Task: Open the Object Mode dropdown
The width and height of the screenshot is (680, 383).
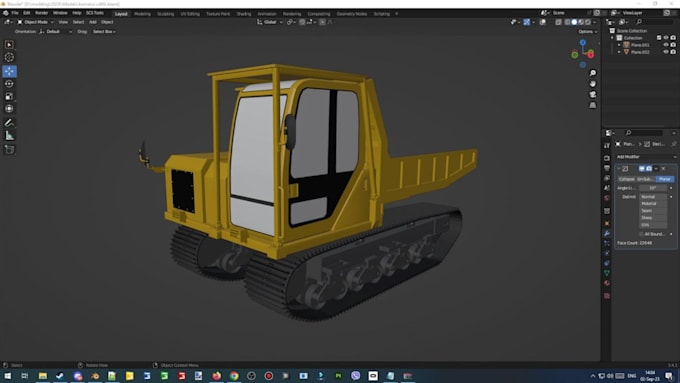Action: point(36,22)
